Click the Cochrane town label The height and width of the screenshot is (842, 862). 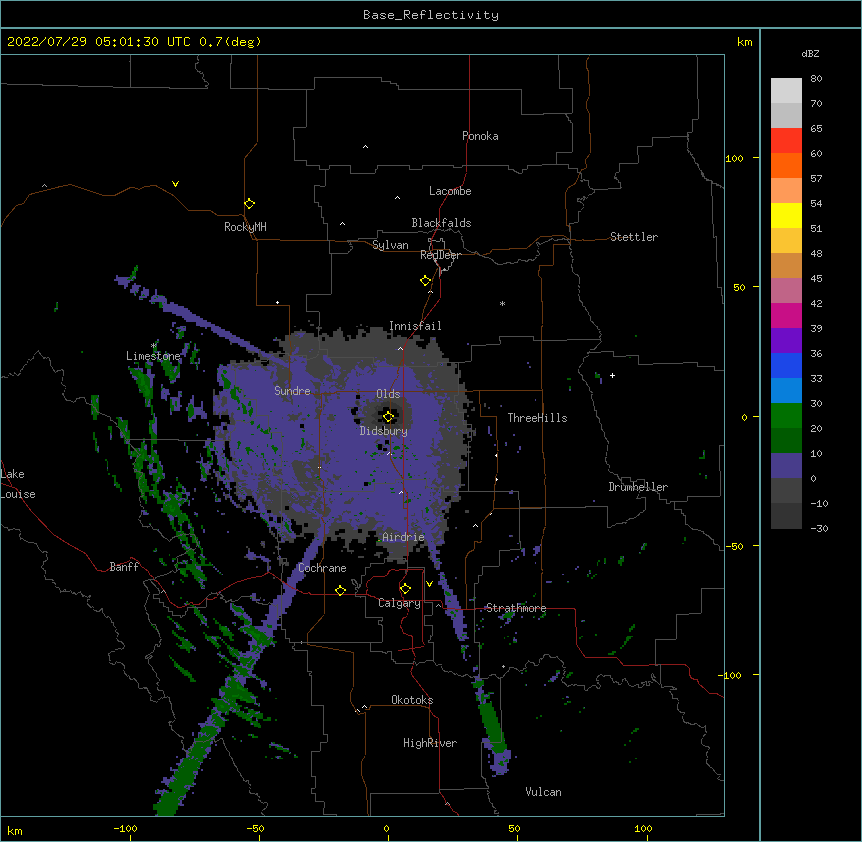(x=322, y=568)
